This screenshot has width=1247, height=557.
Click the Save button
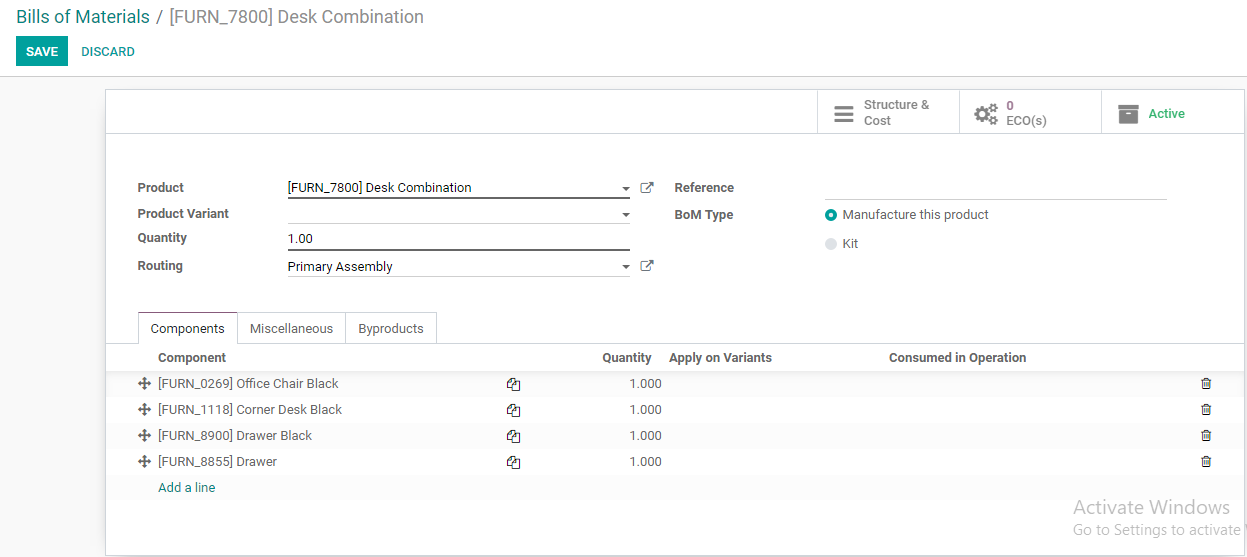point(42,51)
